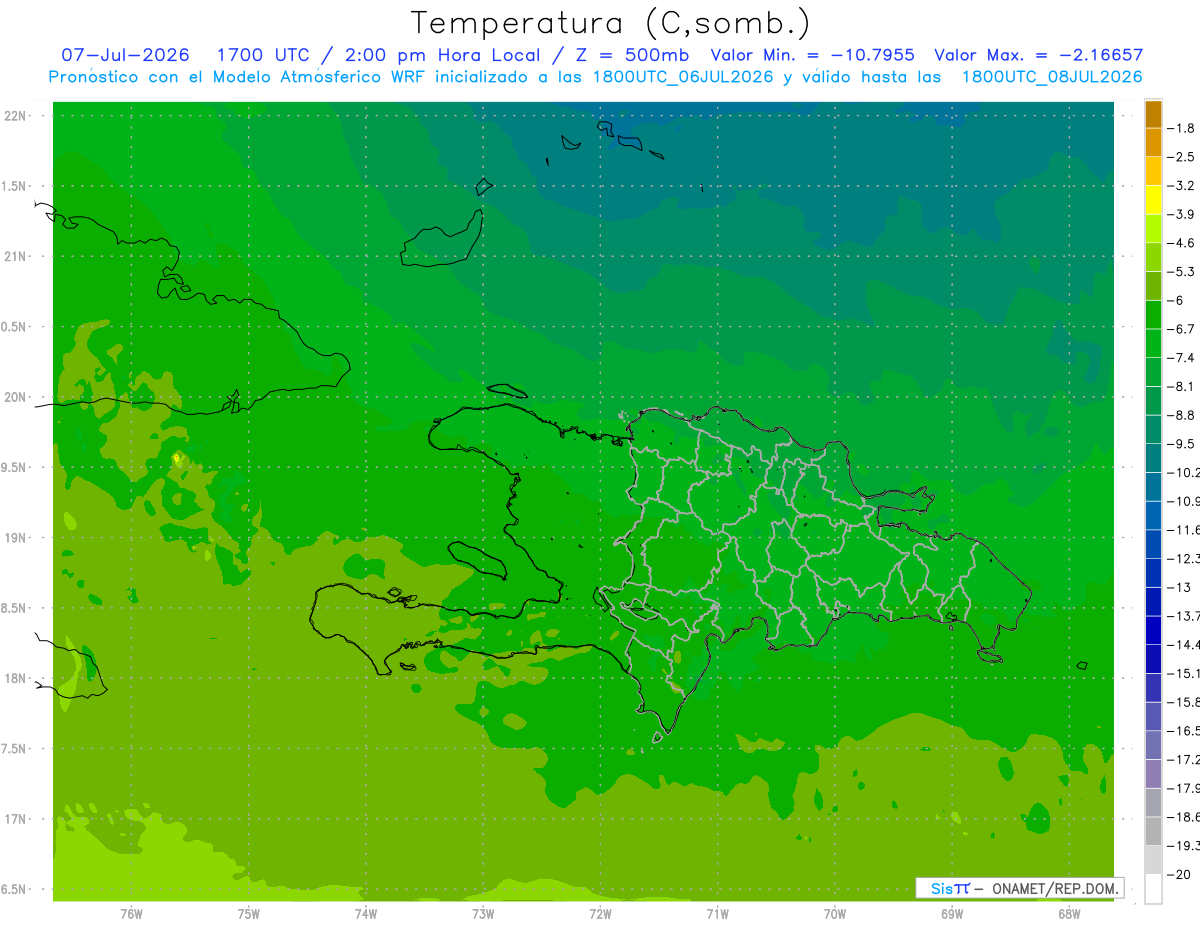Click the "-10.2" legend value
This screenshot has height=927, width=1200.
coord(1184,472)
